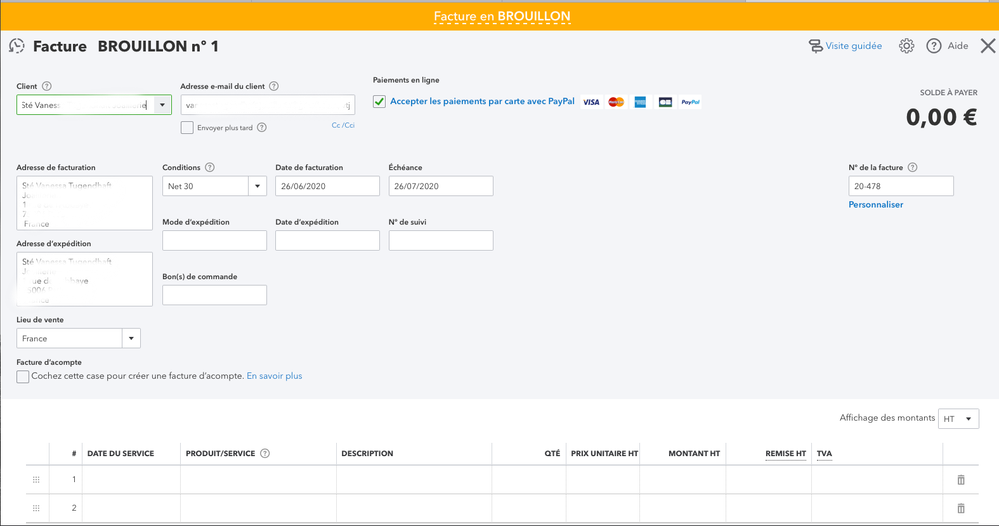The height and width of the screenshot is (526, 999).
Task: Uncheck Accepter les paiements par carte checkbox
Action: tap(379, 102)
